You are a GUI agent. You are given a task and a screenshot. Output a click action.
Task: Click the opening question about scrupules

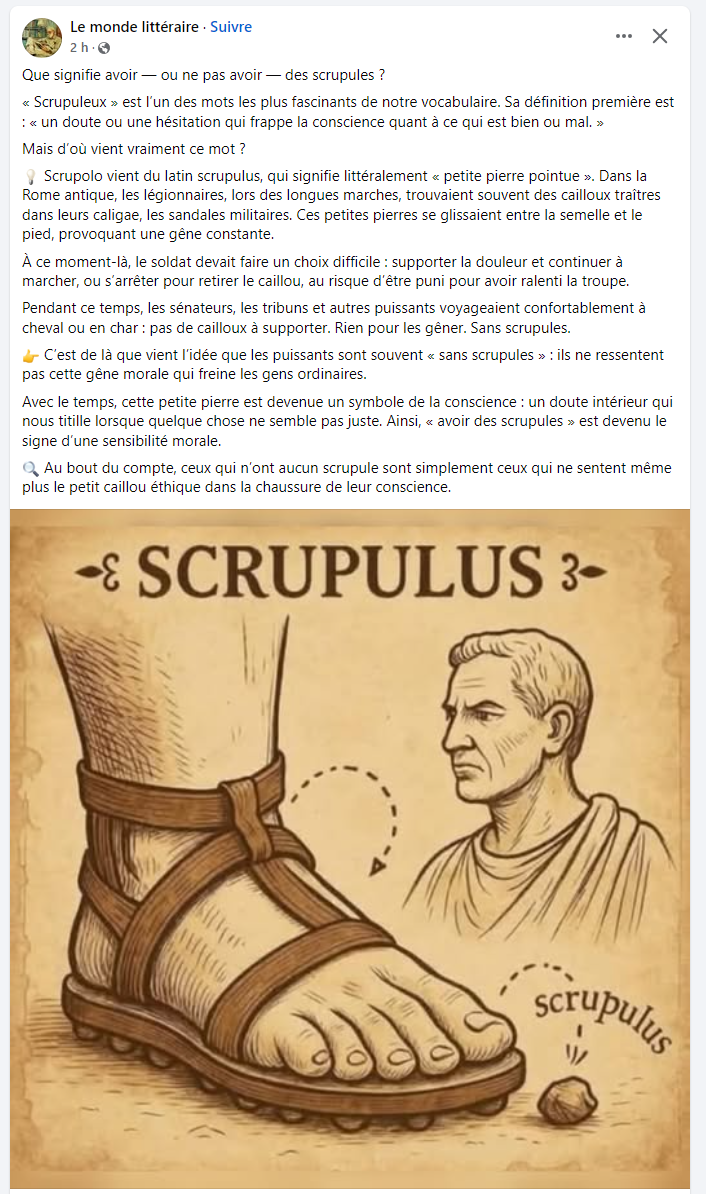pos(203,75)
